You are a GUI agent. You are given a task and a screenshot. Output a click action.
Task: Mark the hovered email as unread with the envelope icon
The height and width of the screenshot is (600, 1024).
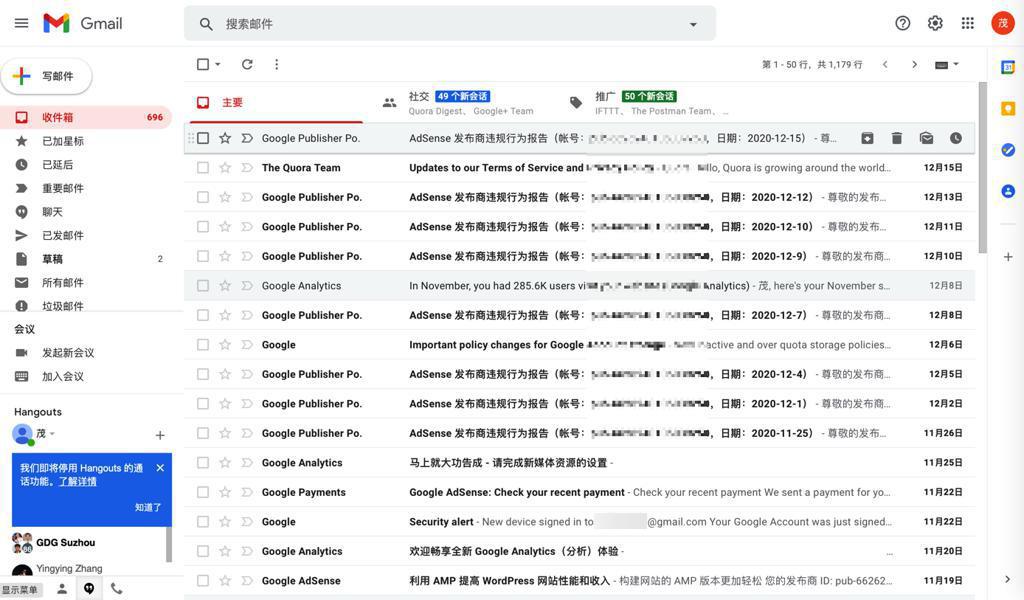[x=926, y=138]
